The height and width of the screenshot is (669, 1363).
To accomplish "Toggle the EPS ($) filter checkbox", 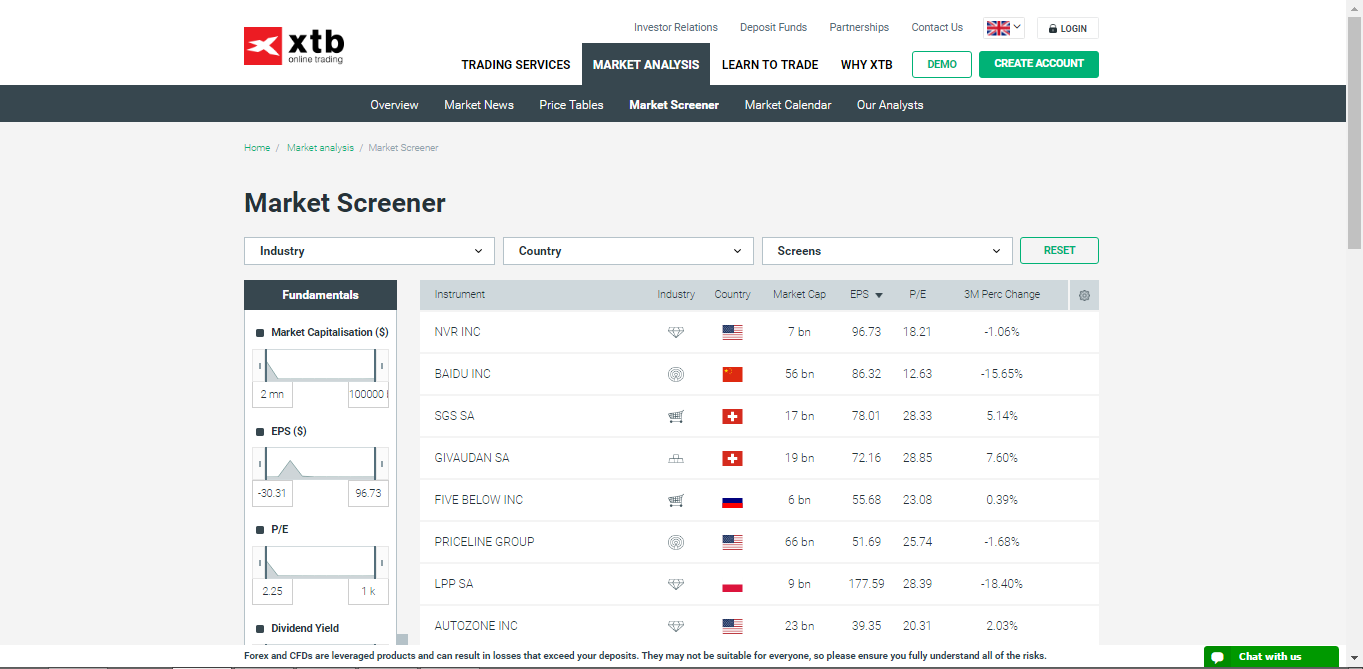I will (x=261, y=432).
